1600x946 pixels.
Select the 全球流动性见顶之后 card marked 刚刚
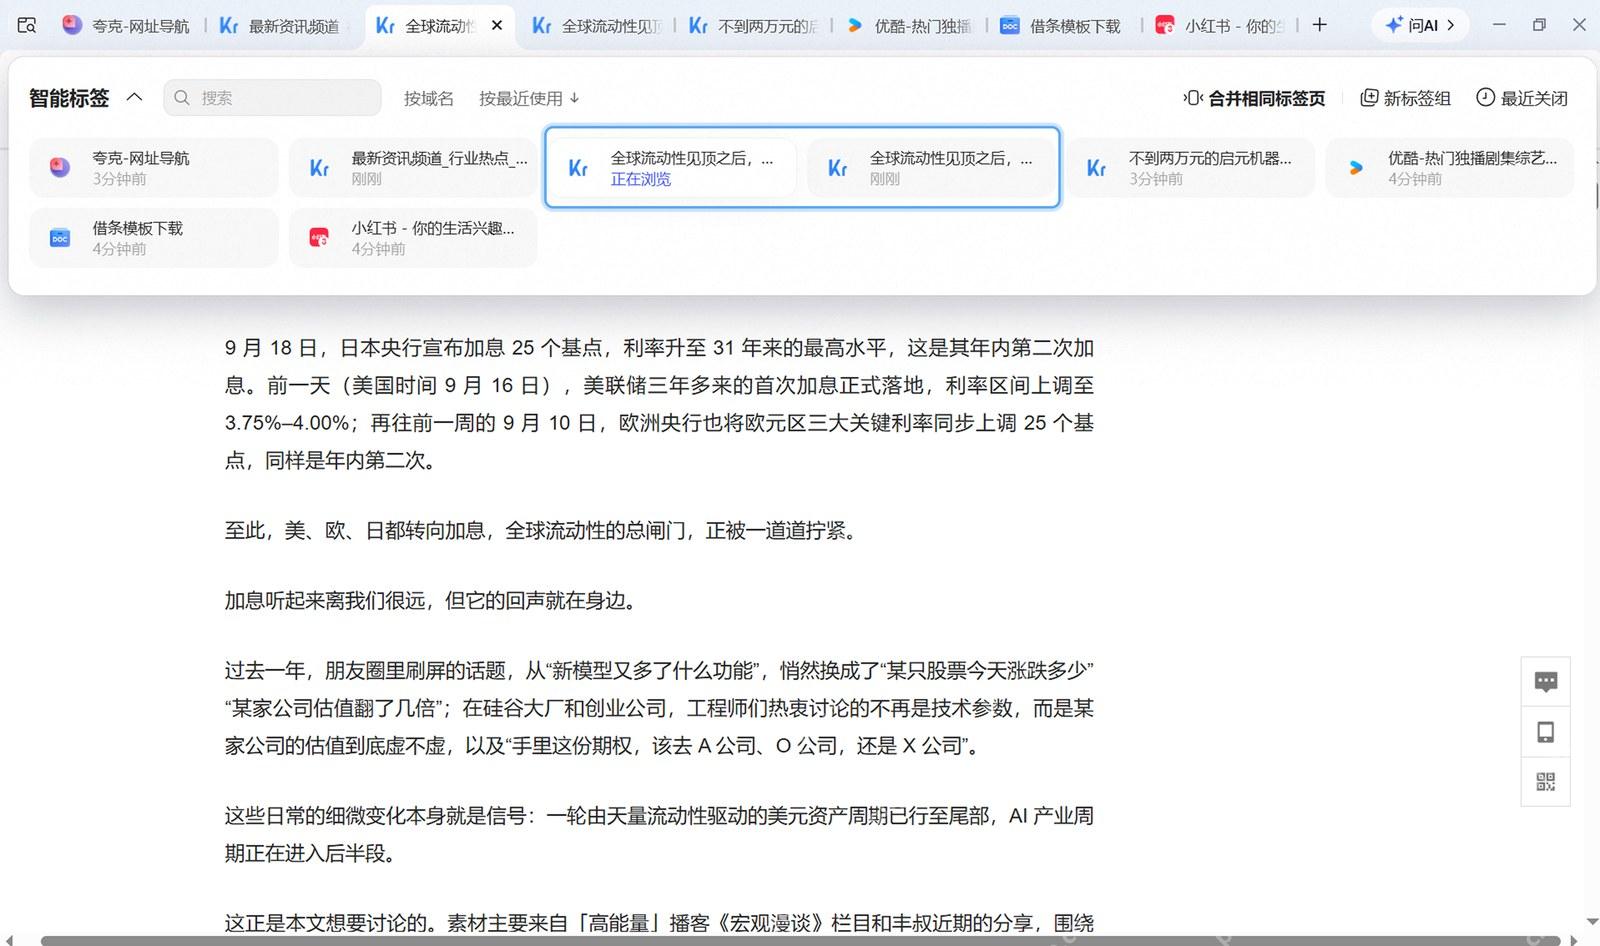931,167
